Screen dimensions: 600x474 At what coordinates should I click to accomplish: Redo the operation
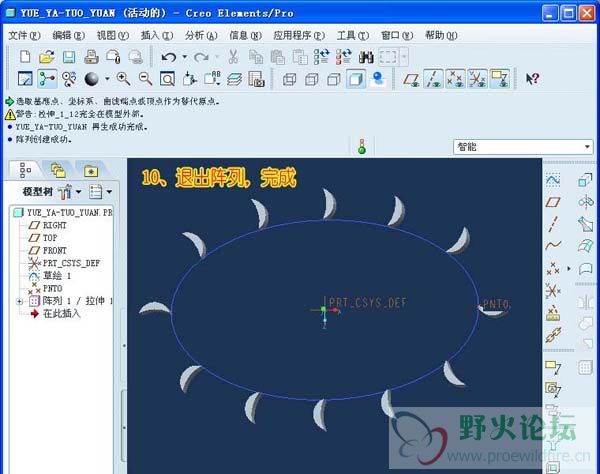(x=201, y=57)
